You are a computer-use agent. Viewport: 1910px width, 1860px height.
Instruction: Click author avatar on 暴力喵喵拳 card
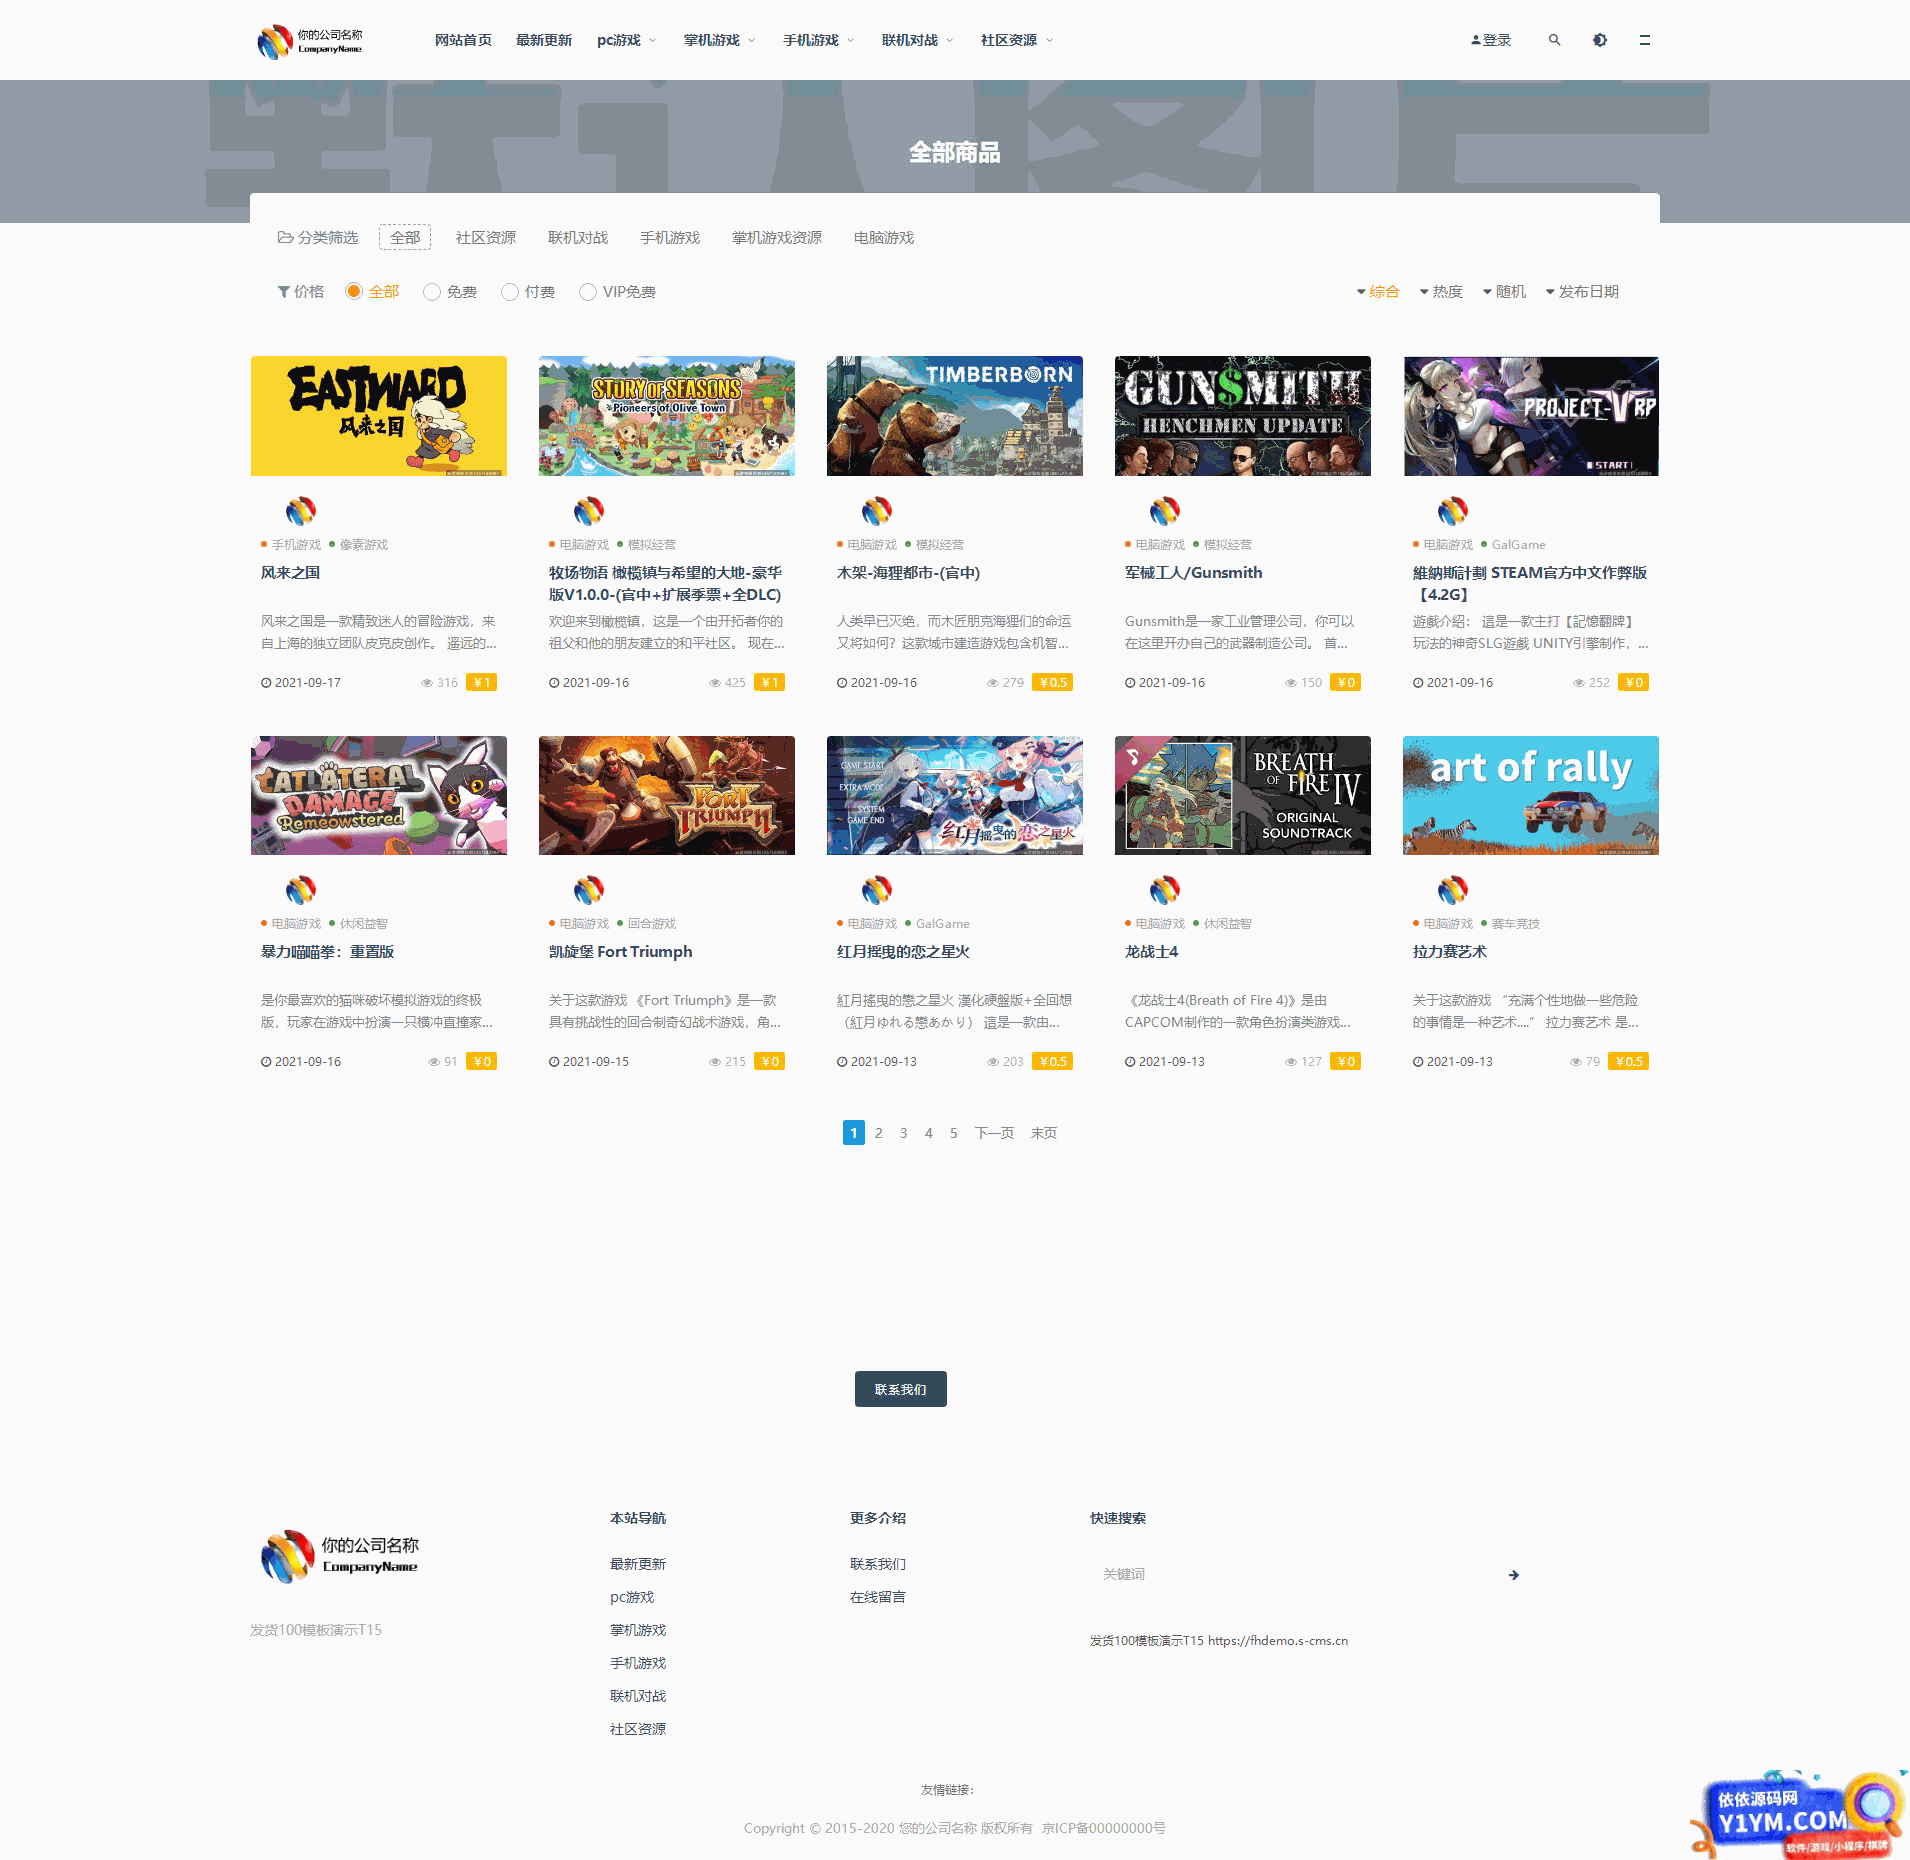pyautogui.click(x=301, y=890)
